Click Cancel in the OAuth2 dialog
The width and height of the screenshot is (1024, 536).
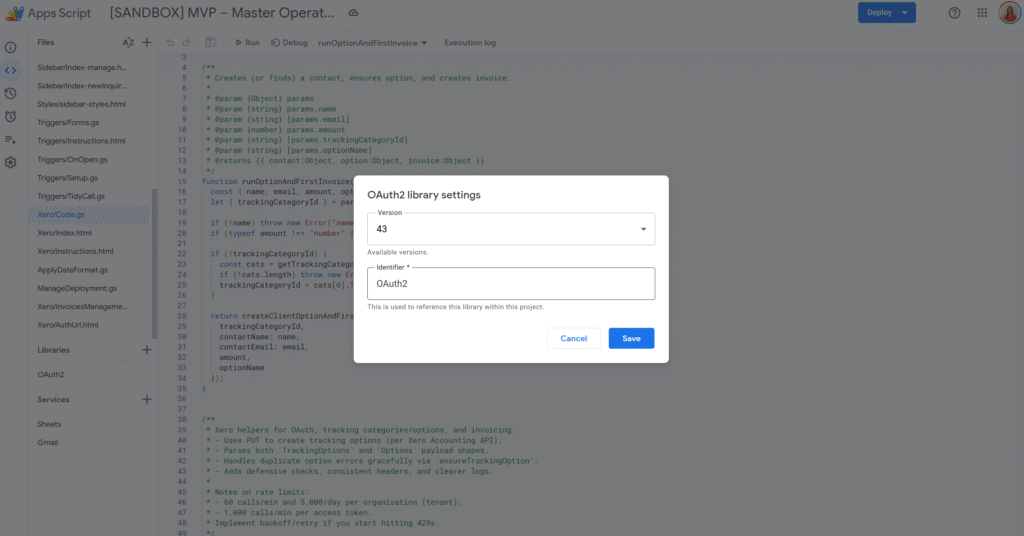tap(574, 338)
